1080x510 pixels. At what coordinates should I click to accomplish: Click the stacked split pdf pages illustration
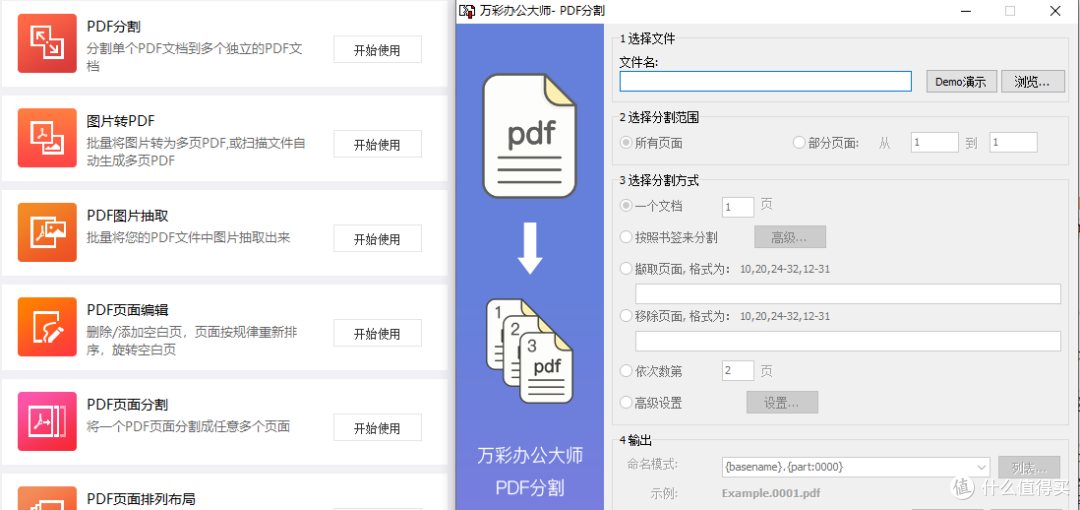pos(530,351)
